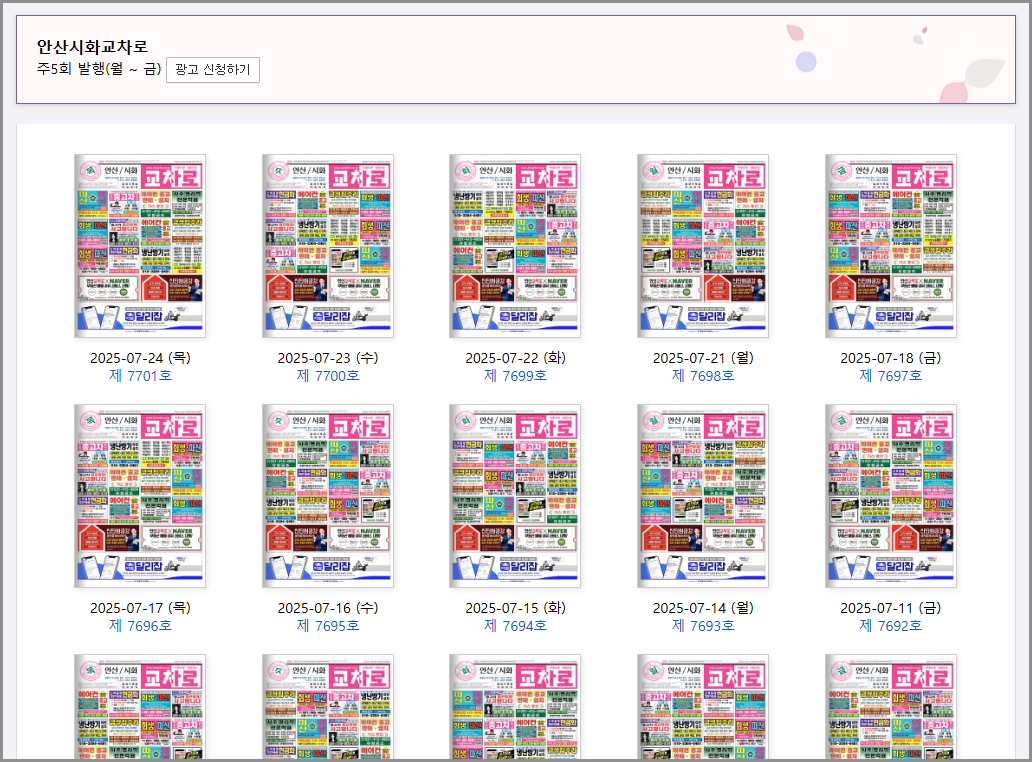This screenshot has height=762, width=1032.
Task: Open issue link 제 7693호
Action: pos(703,626)
